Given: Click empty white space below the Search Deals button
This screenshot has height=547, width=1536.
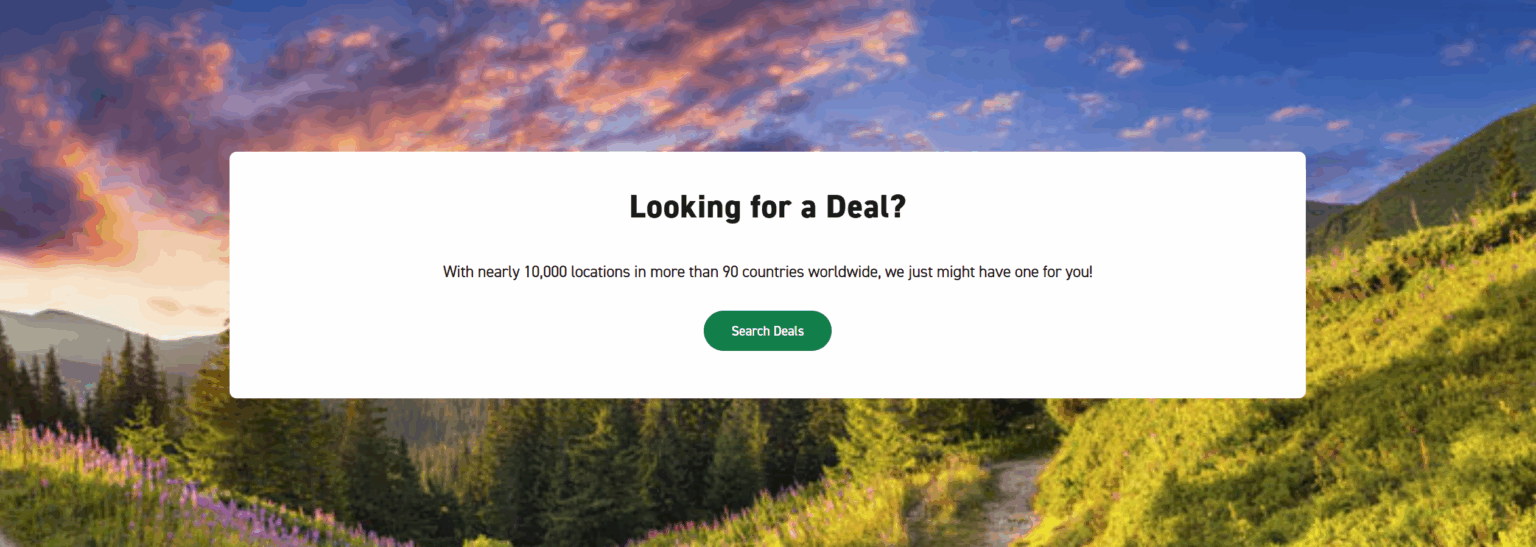Looking at the screenshot, I should (x=767, y=375).
